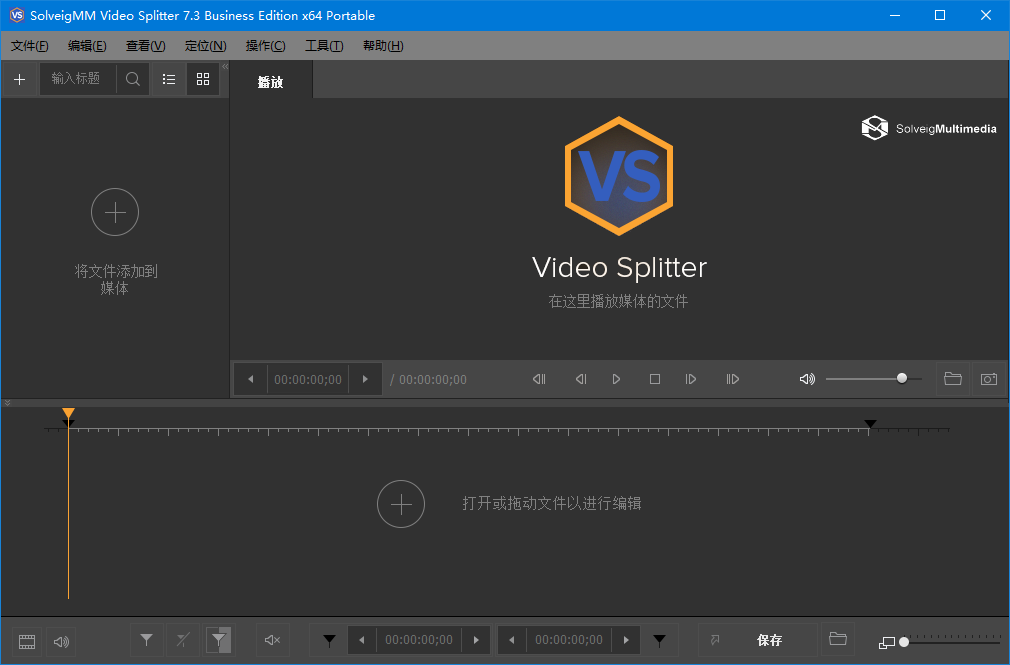Click the add marker funnel icon
The image size is (1010, 665).
146,640
